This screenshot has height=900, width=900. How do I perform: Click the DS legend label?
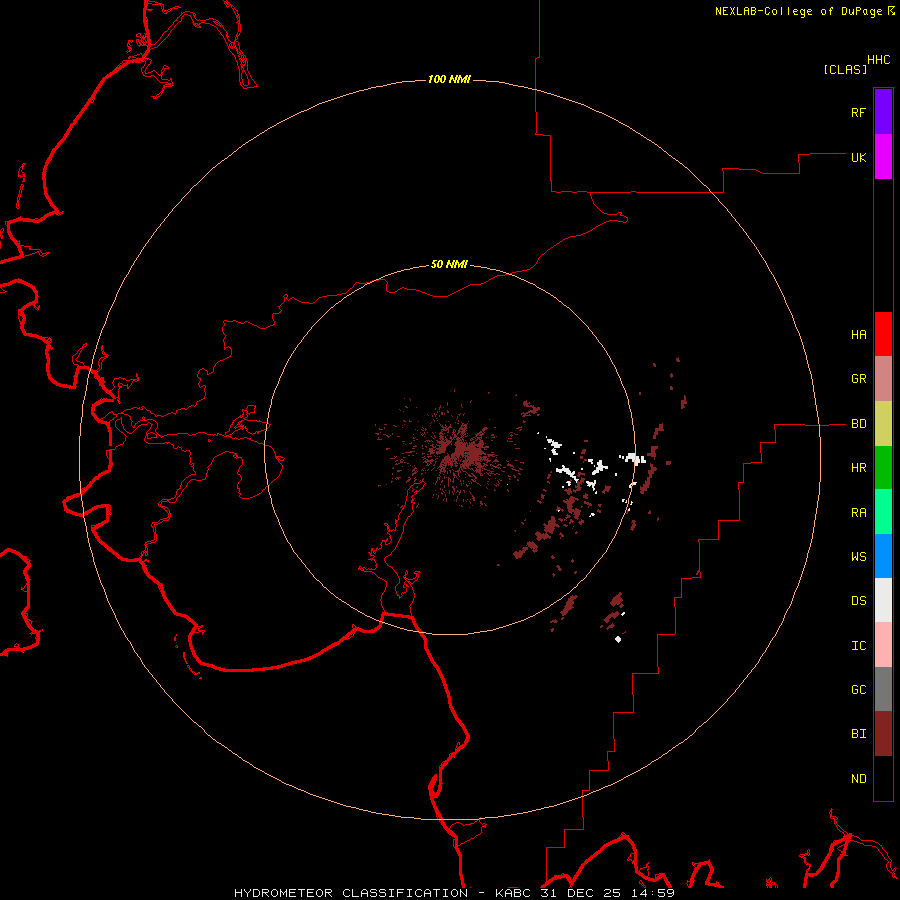pyautogui.click(x=859, y=600)
